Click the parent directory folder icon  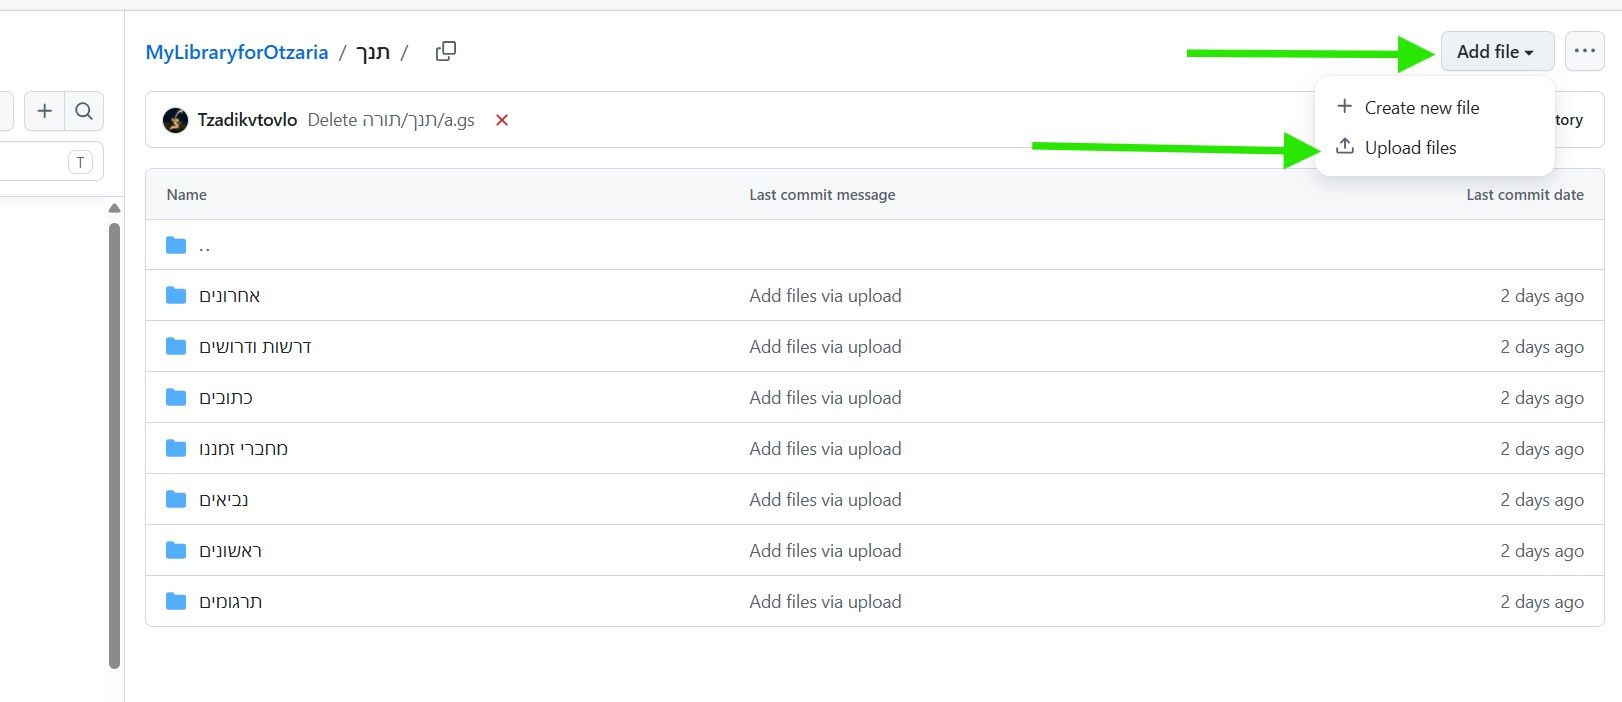pyautogui.click(x=176, y=245)
